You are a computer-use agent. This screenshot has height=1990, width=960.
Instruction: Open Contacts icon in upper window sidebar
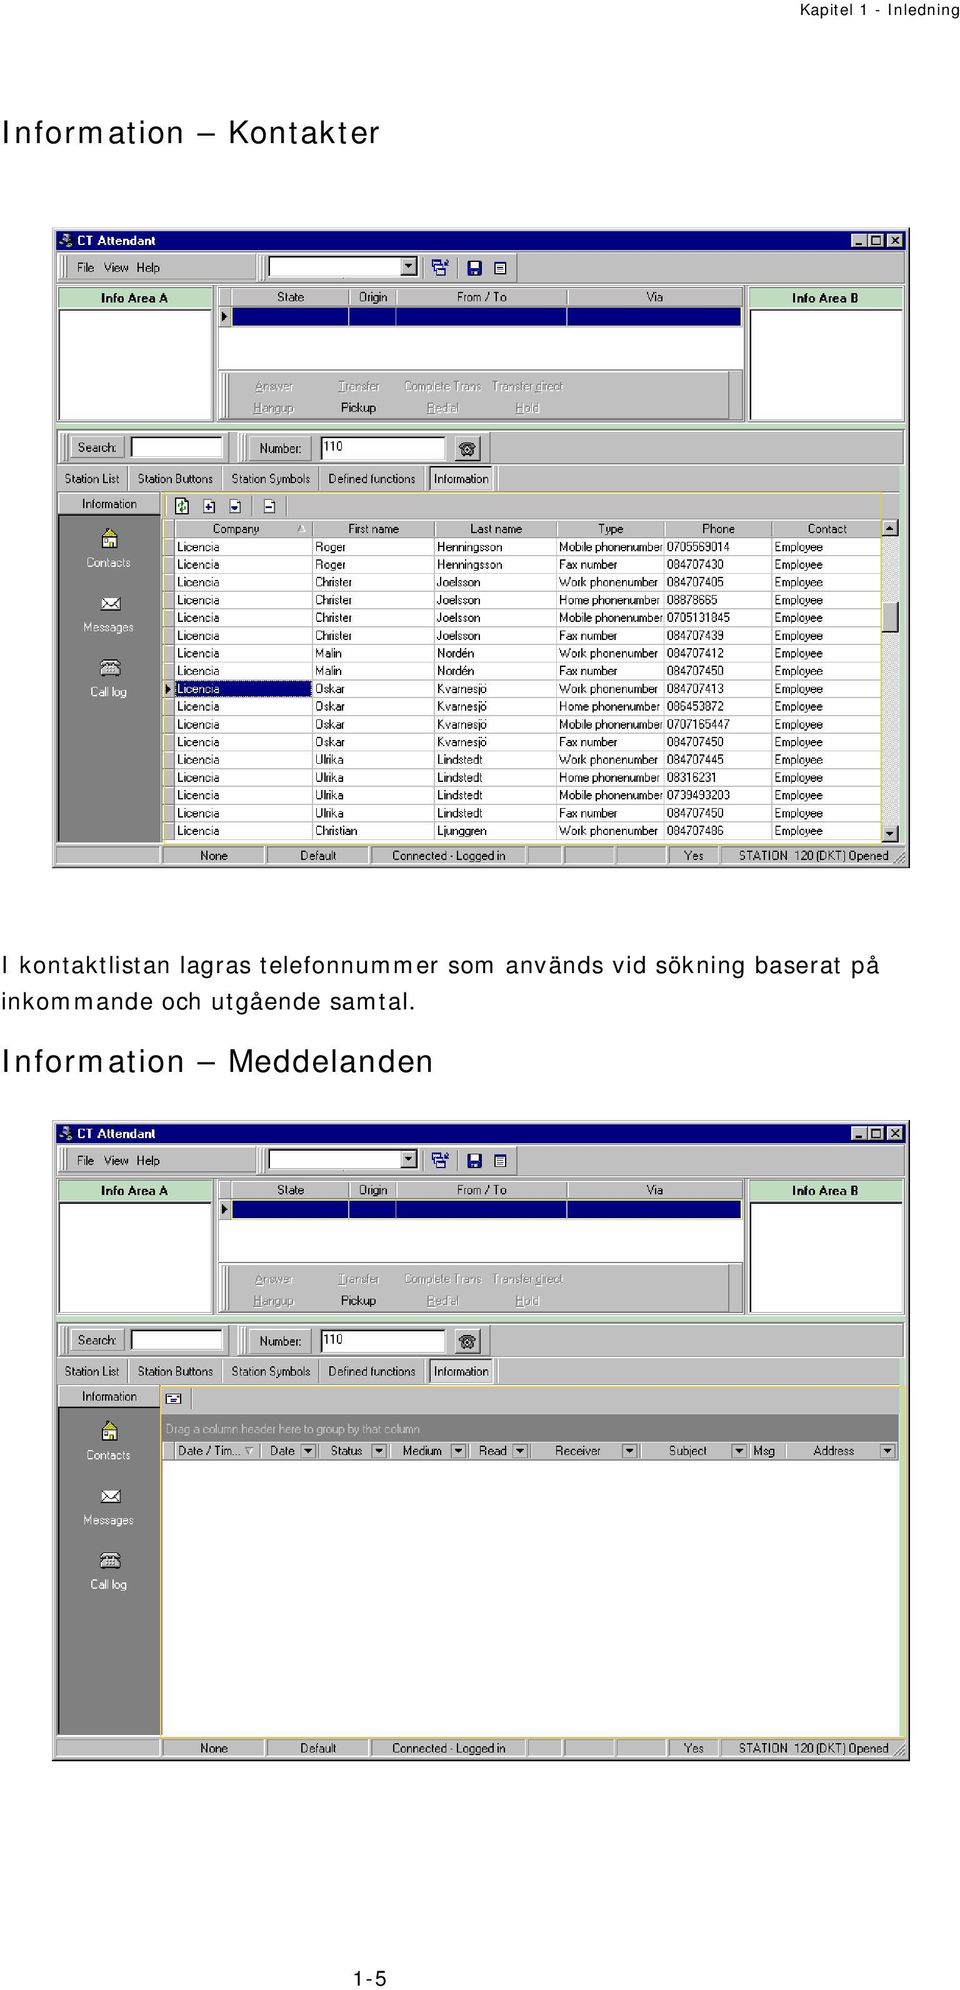110,539
